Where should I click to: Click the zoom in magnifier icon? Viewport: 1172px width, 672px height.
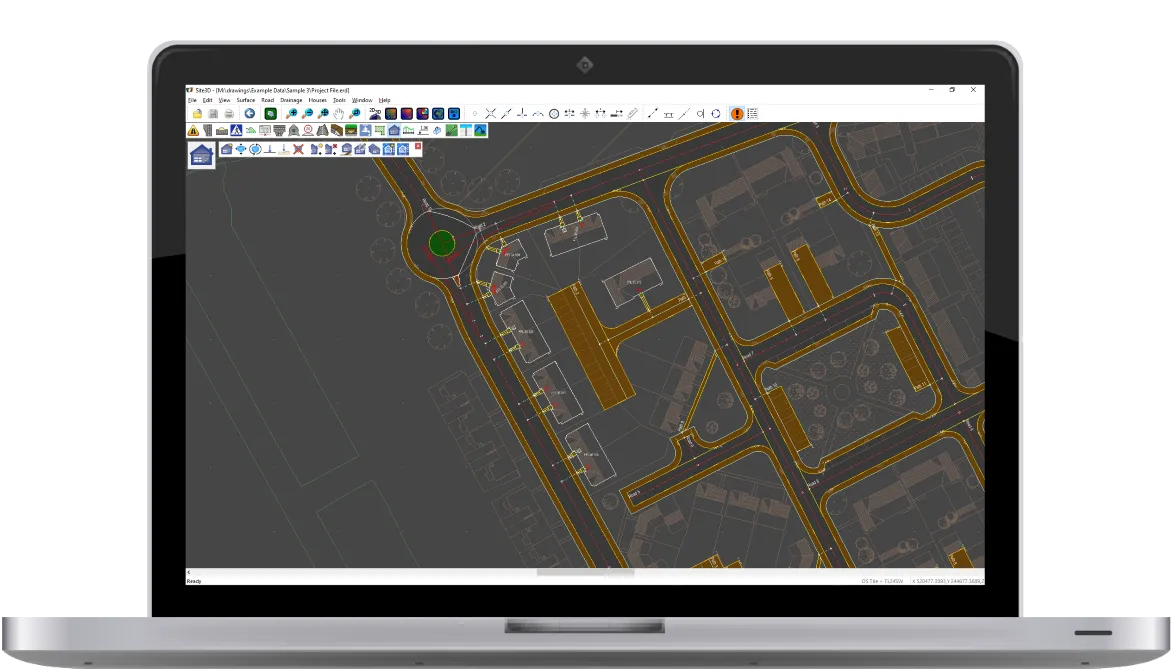coord(291,114)
